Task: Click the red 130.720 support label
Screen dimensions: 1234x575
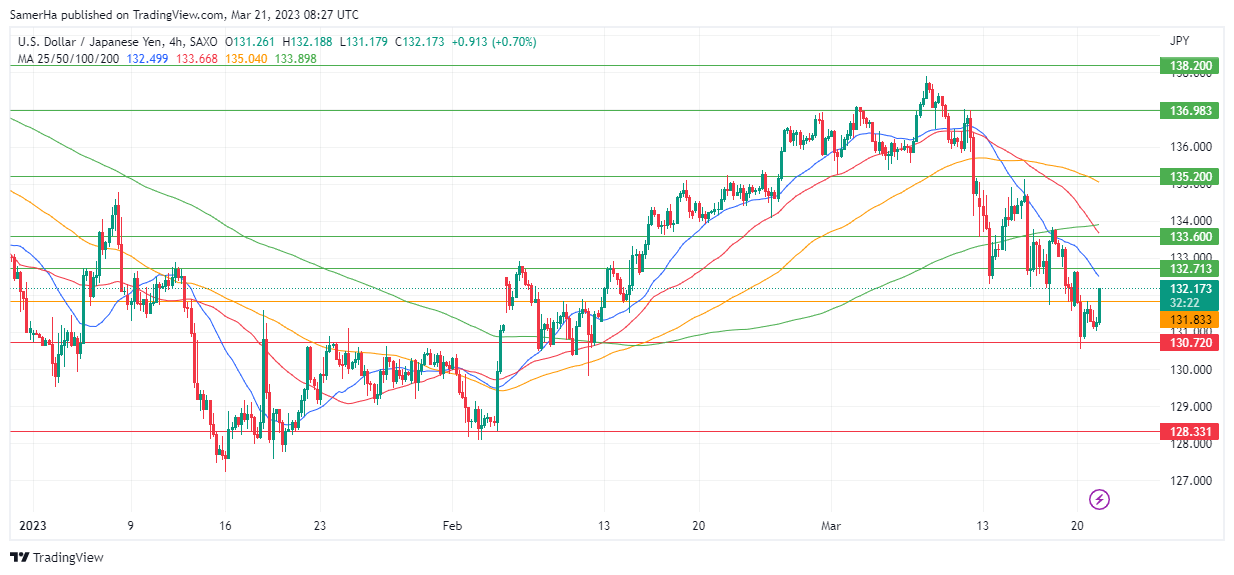Action: click(1191, 343)
